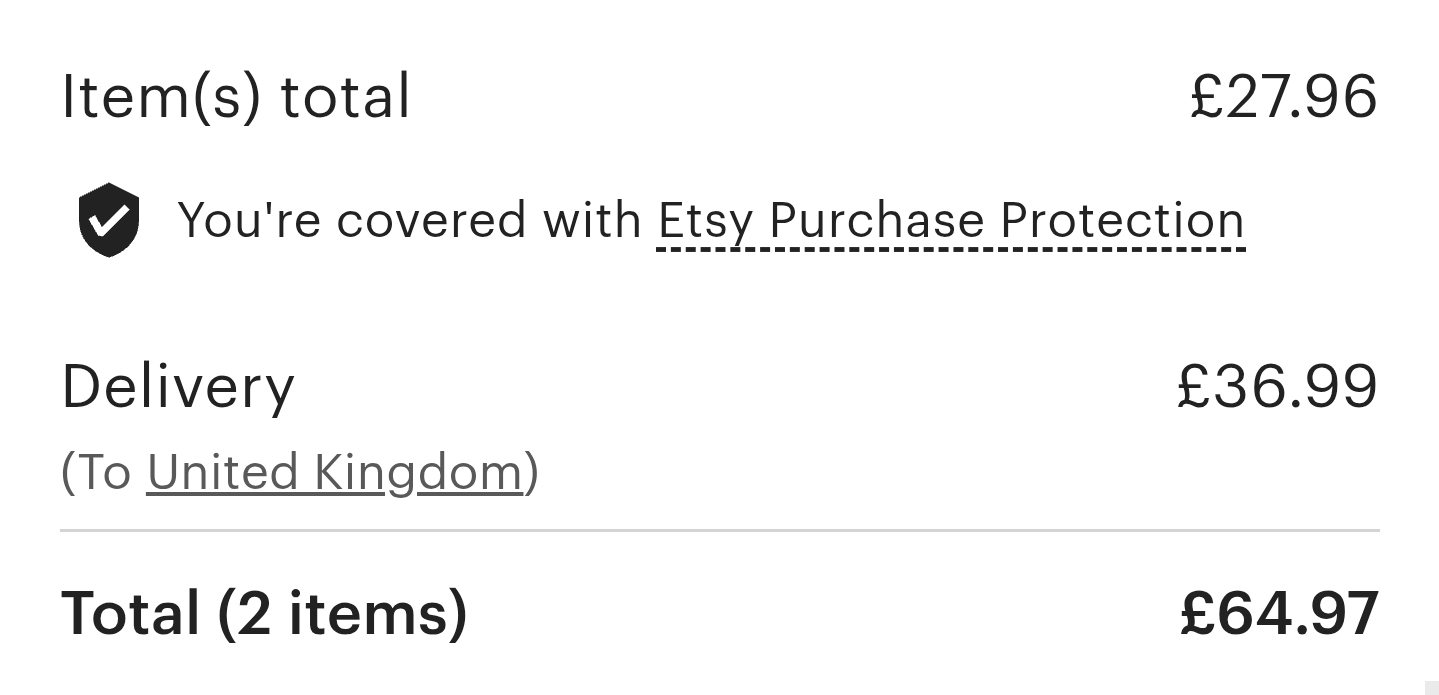Click the word "Protection" in the dotted-underlined link

tap(1121, 221)
